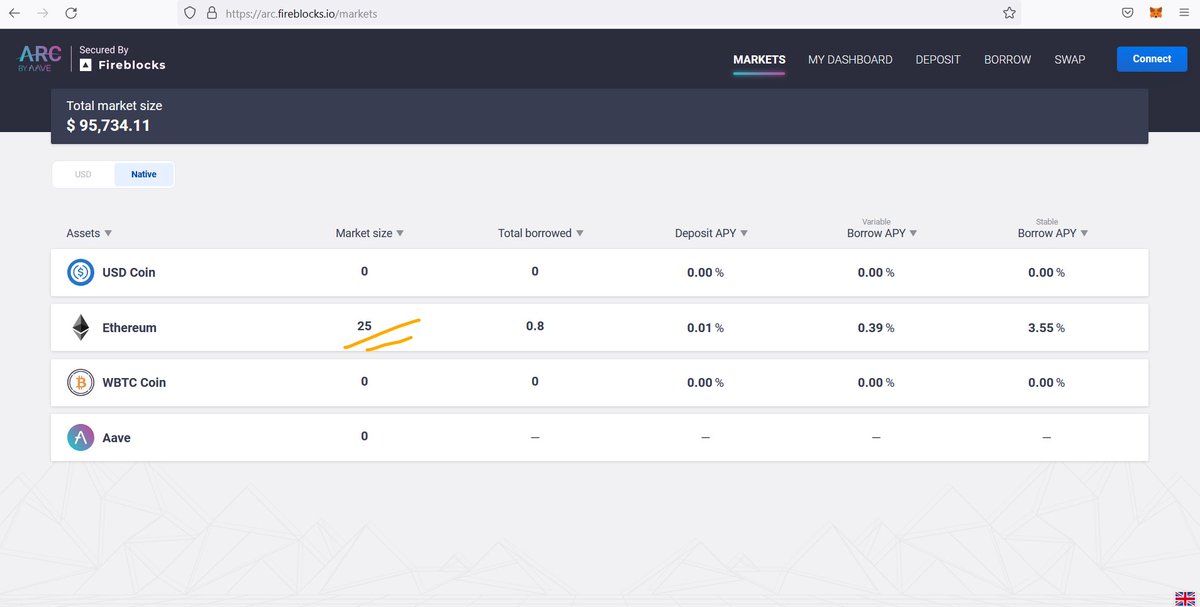Click the total market size $ 95,734.11
This screenshot has width=1200, height=607.
tap(108, 125)
